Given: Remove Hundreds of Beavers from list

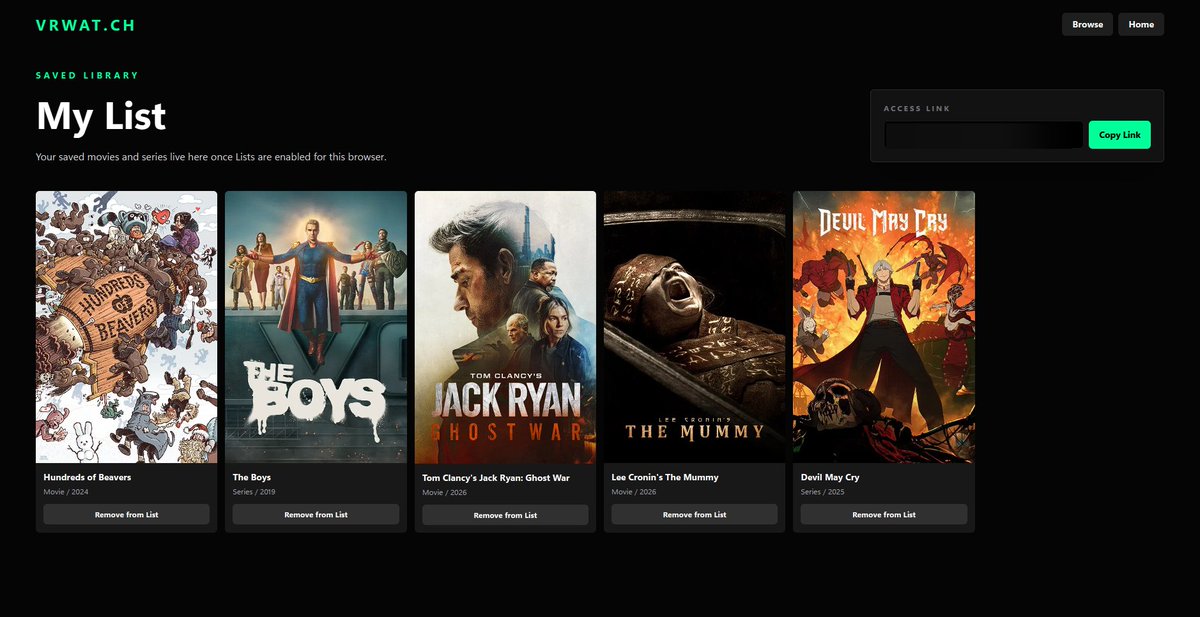Looking at the screenshot, I should (x=126, y=514).
